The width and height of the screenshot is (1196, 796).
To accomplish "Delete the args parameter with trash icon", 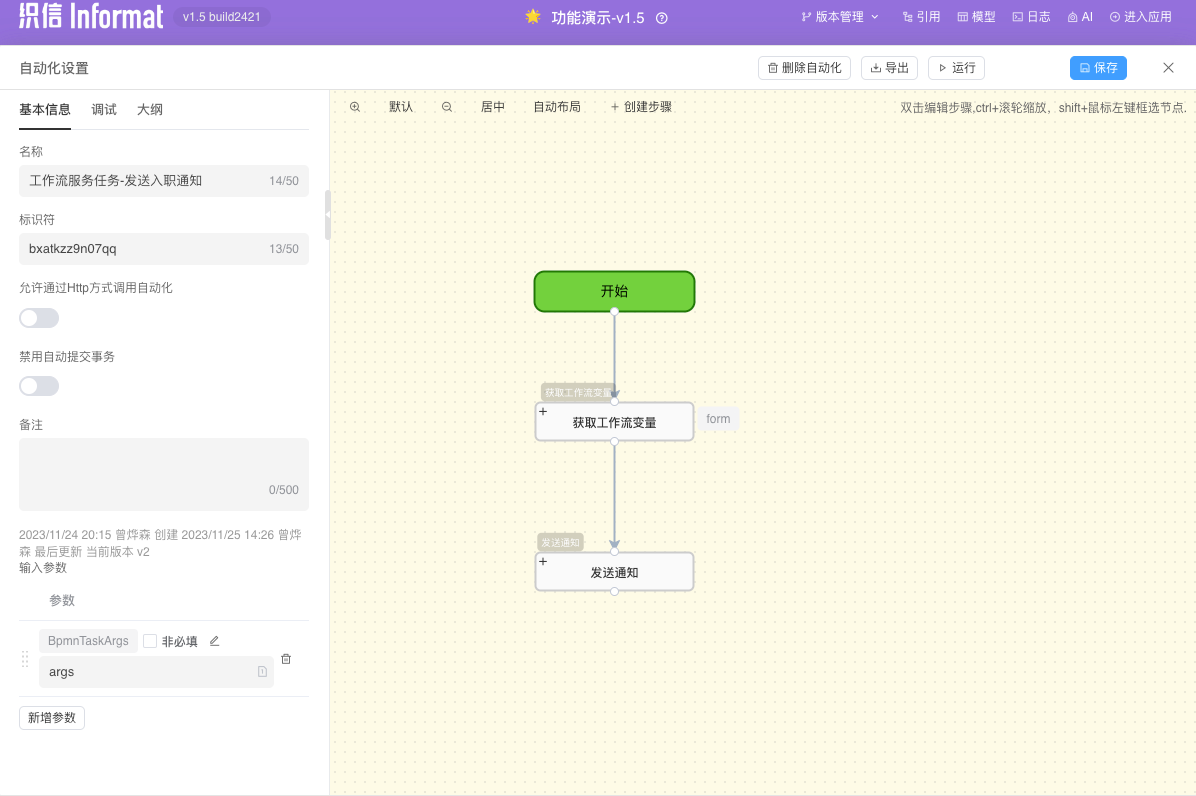I will click(286, 659).
